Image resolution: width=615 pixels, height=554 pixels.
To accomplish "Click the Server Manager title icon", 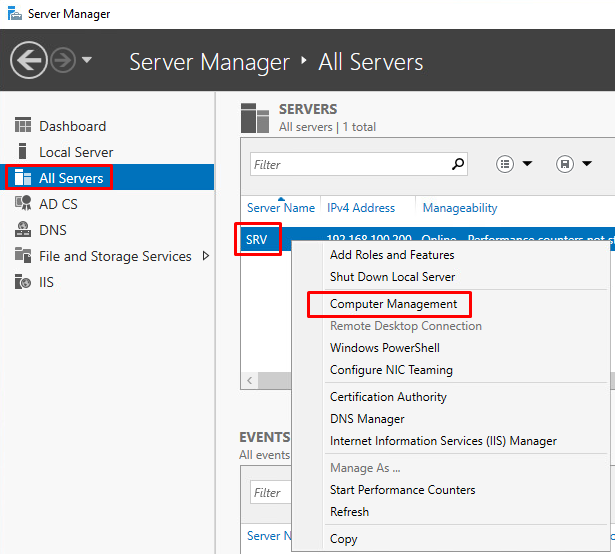I will (15, 14).
